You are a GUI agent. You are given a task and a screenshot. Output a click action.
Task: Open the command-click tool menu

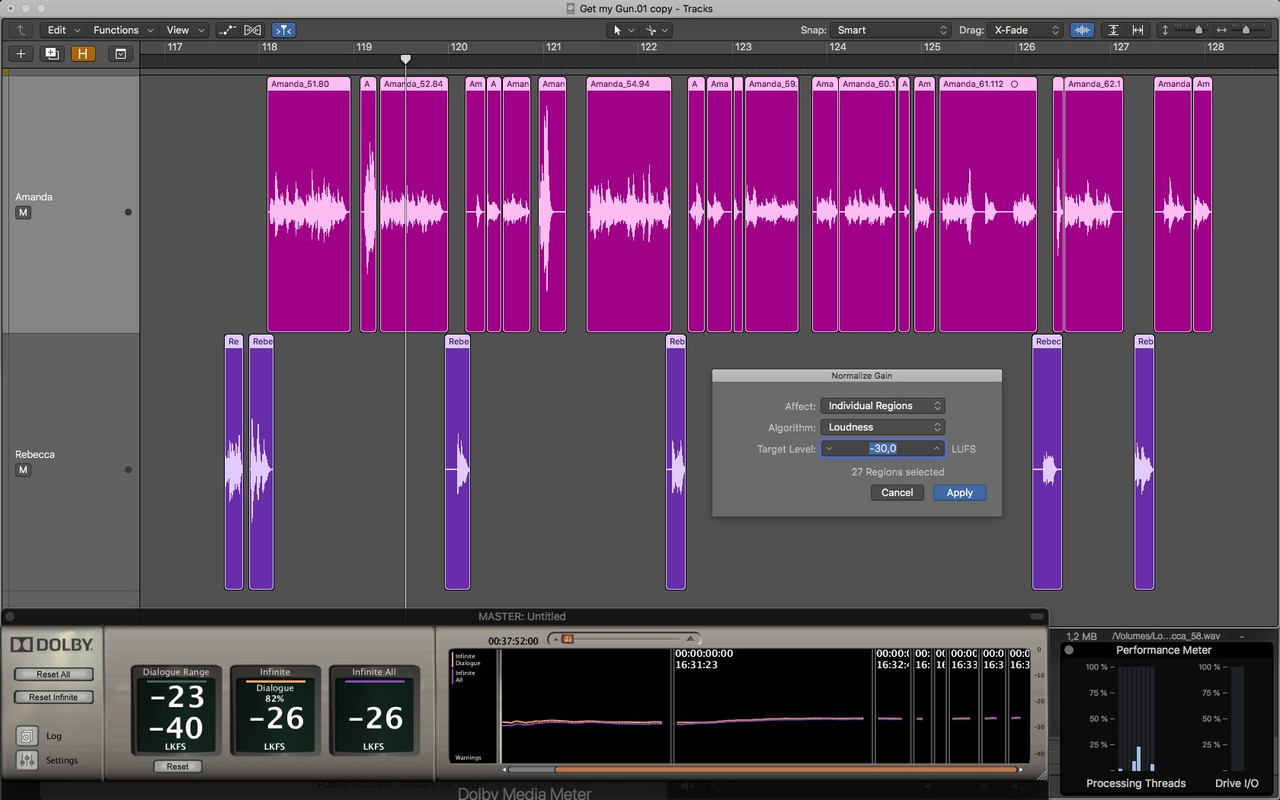655,30
